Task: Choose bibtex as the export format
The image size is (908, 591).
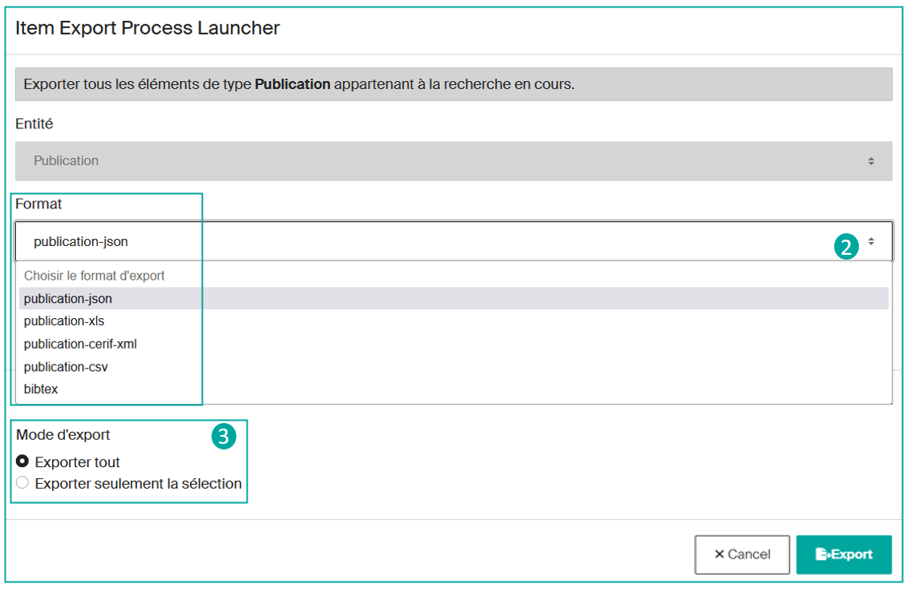Action: click(x=41, y=389)
